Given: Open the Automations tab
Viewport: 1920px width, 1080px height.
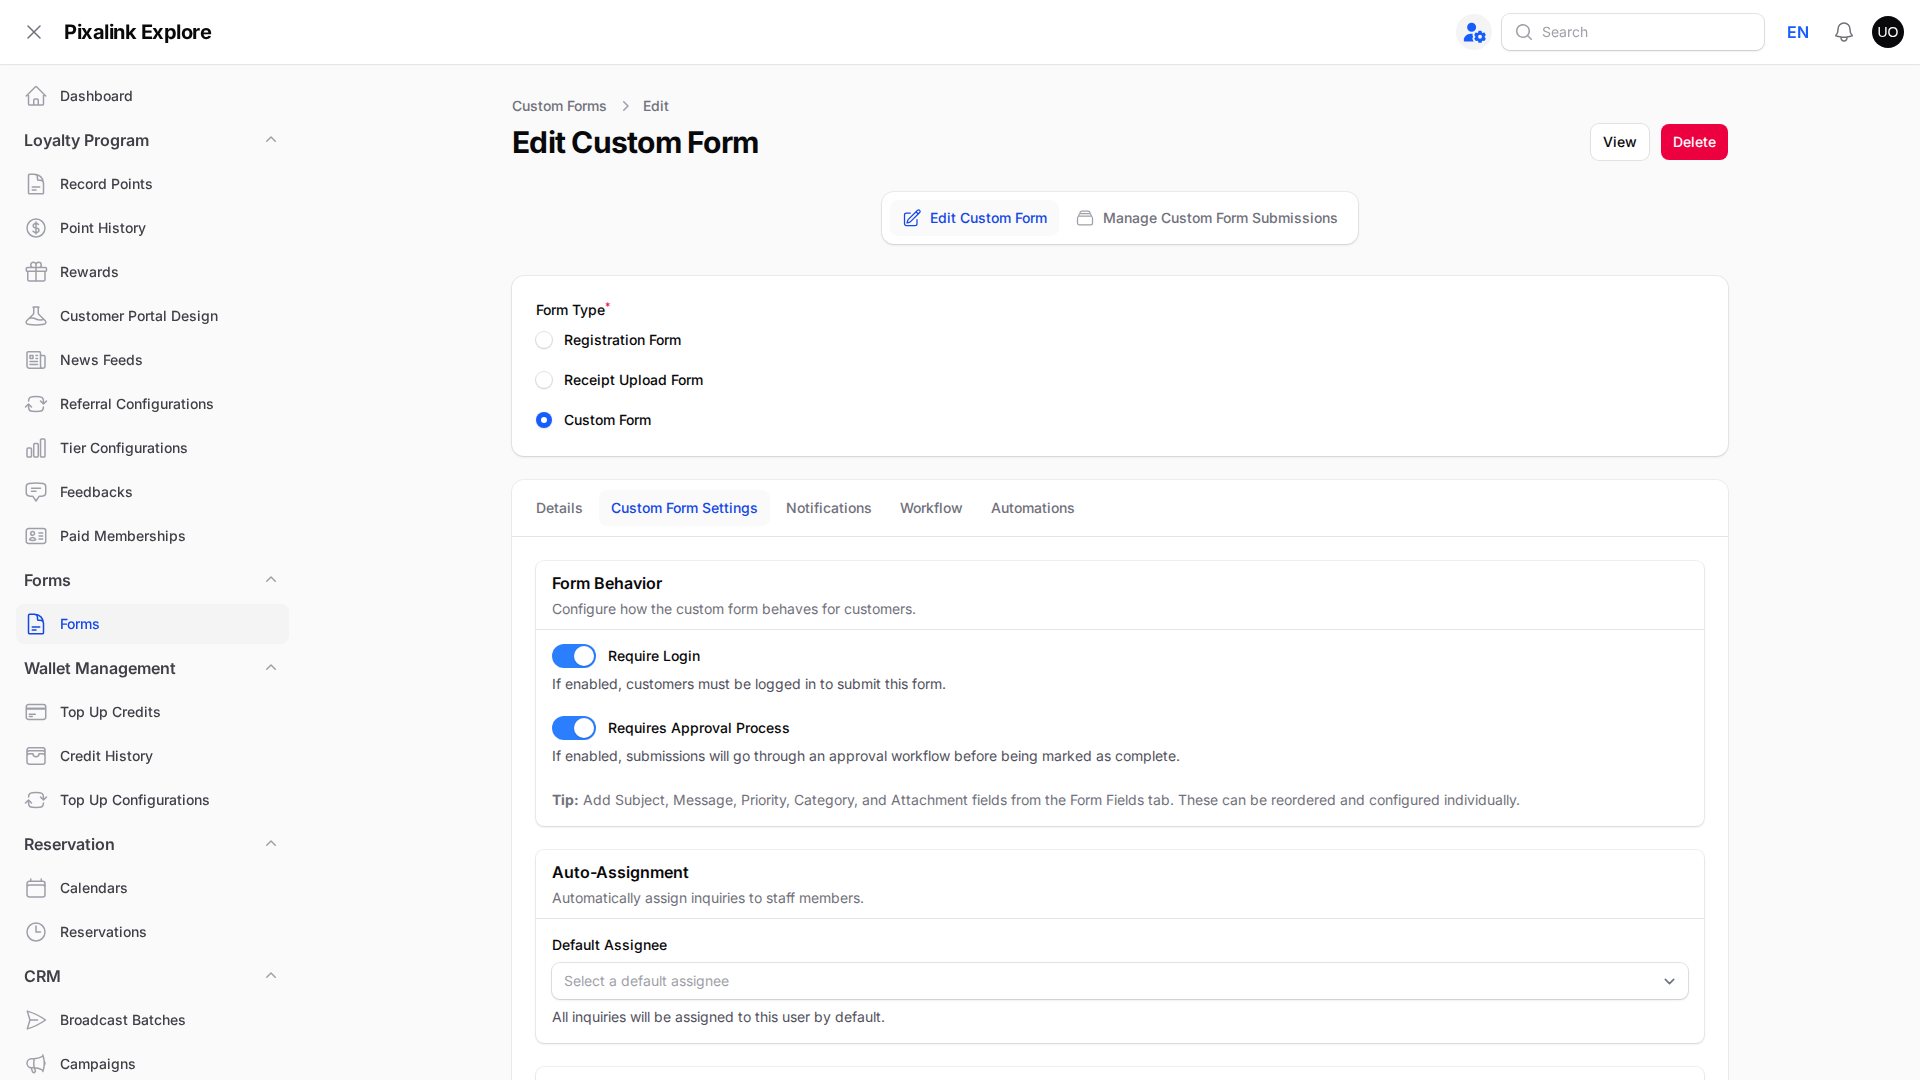Looking at the screenshot, I should pyautogui.click(x=1033, y=508).
